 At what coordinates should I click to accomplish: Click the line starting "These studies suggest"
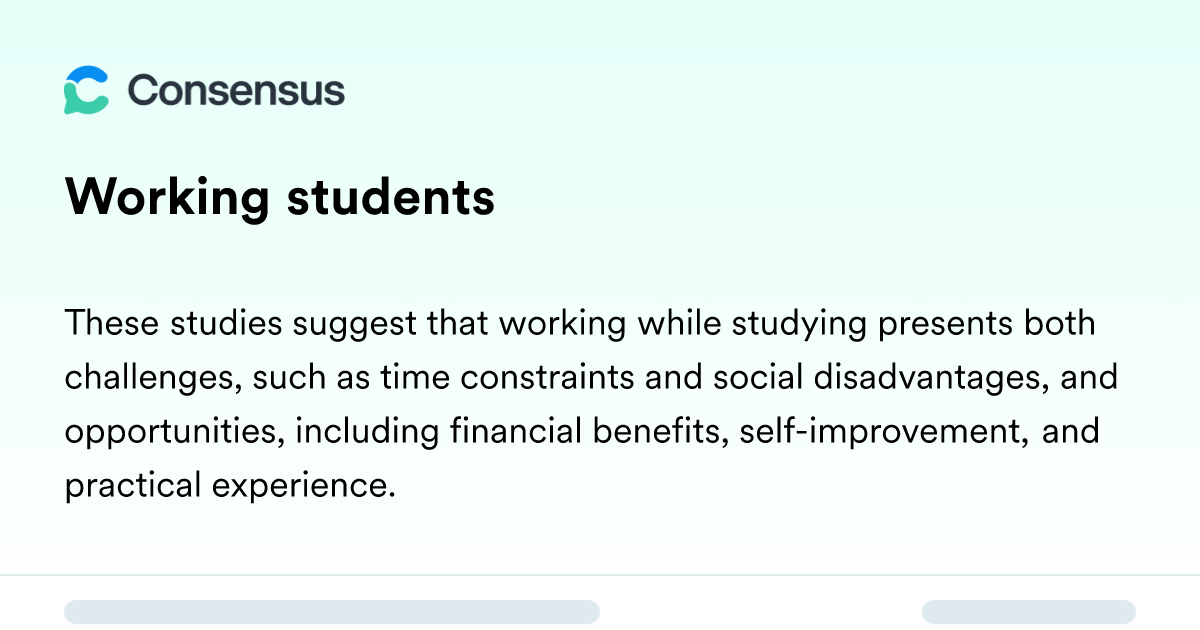(580, 324)
